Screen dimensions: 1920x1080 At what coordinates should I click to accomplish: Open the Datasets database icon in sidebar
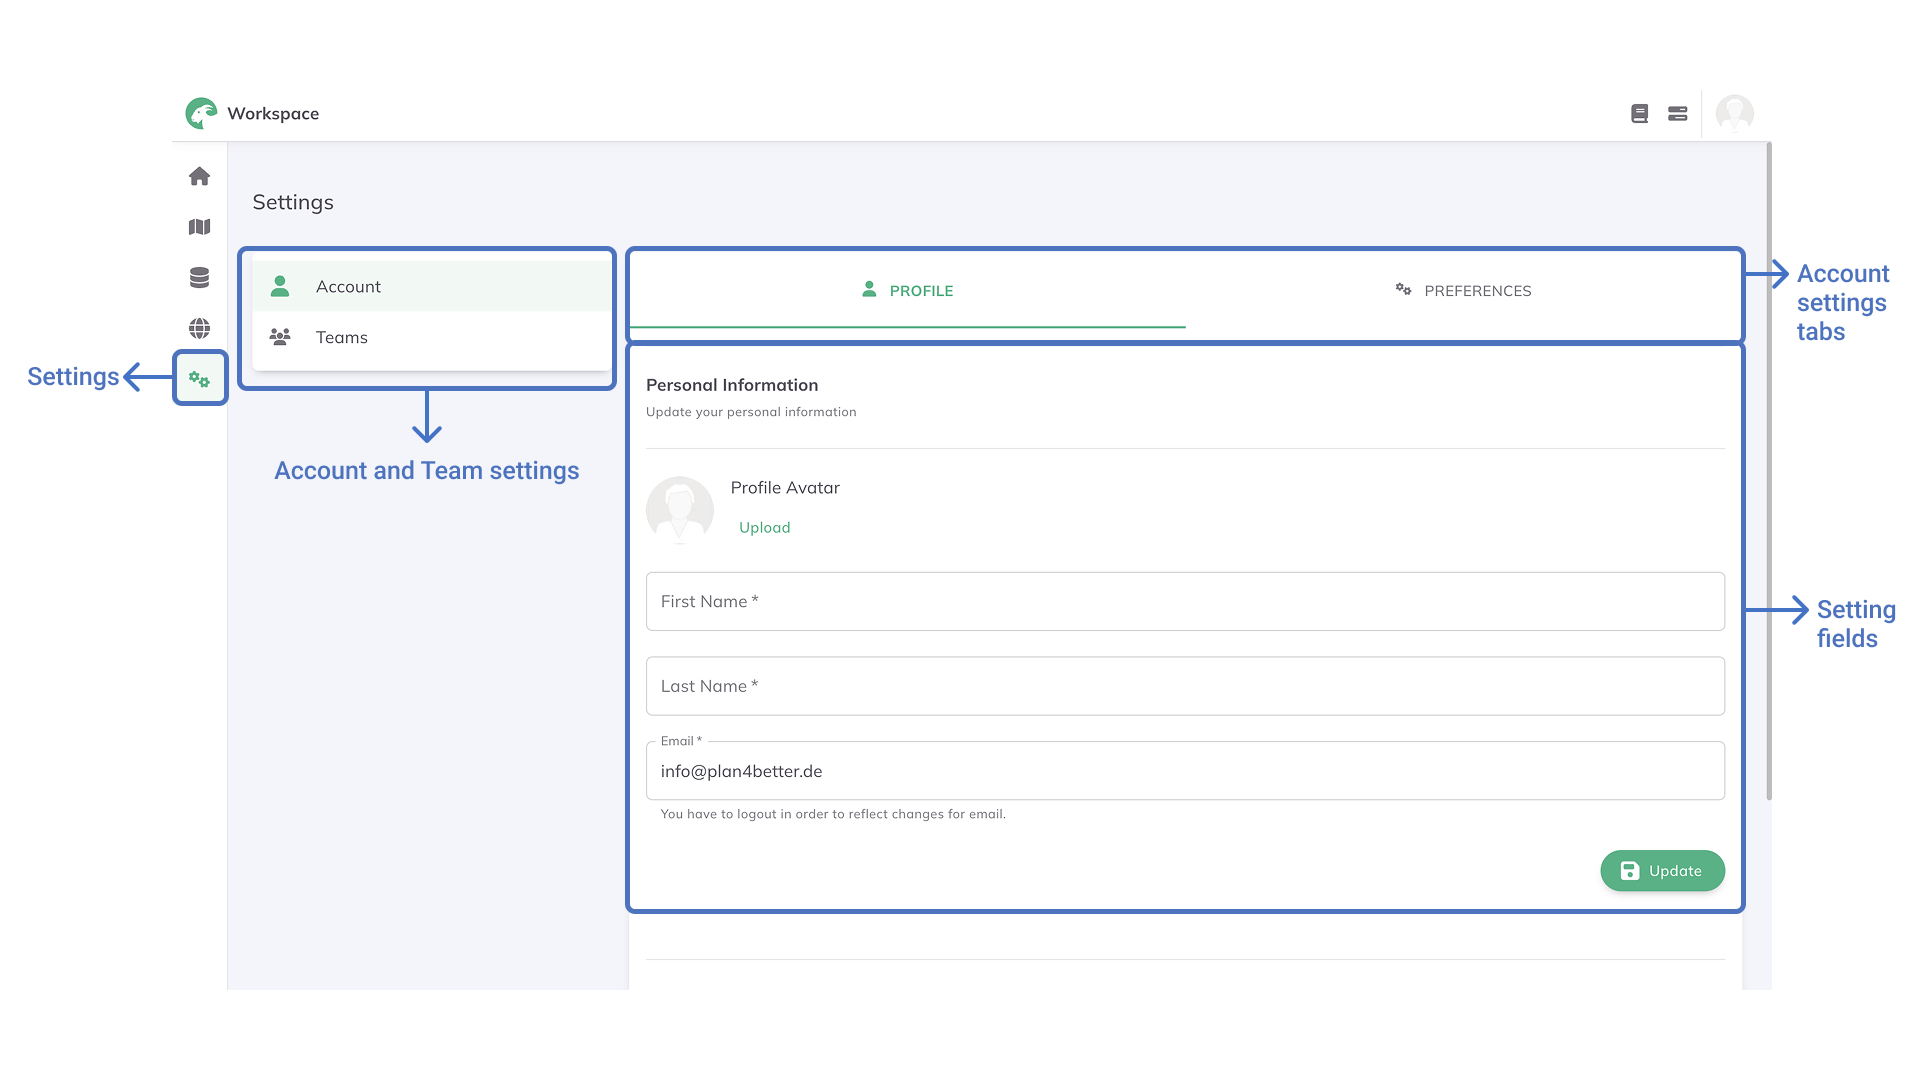(200, 277)
